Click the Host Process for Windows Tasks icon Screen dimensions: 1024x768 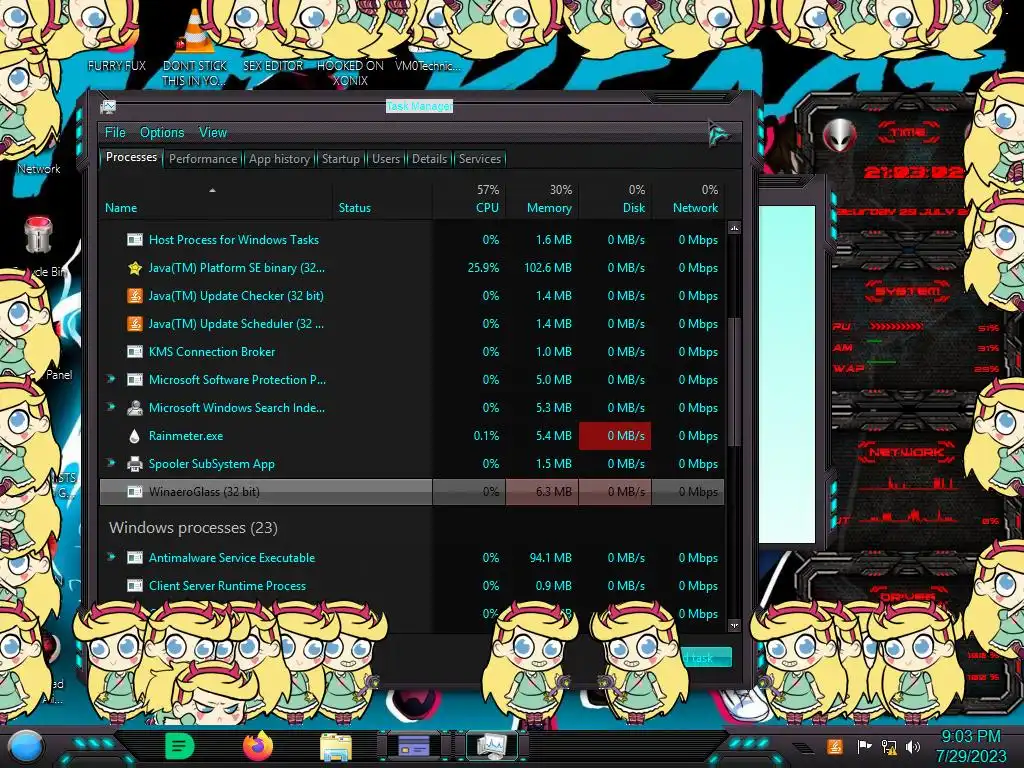point(135,240)
